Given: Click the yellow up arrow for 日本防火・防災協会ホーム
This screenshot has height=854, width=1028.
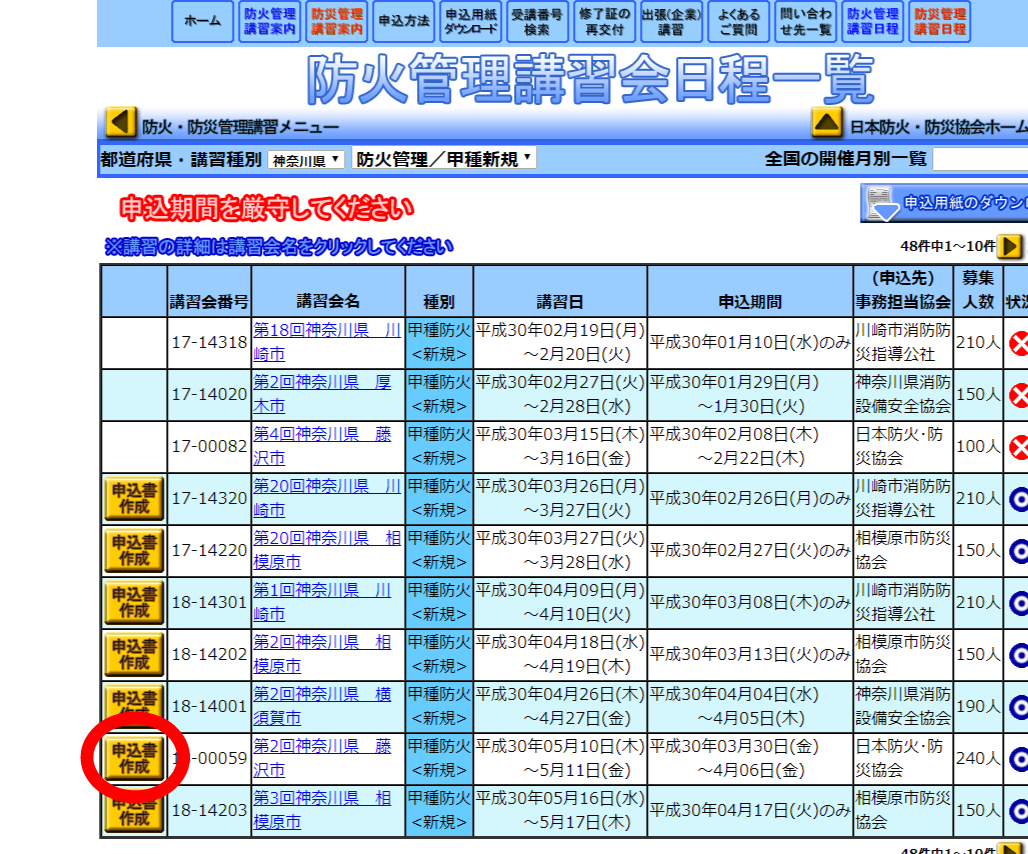Looking at the screenshot, I should 826,122.
